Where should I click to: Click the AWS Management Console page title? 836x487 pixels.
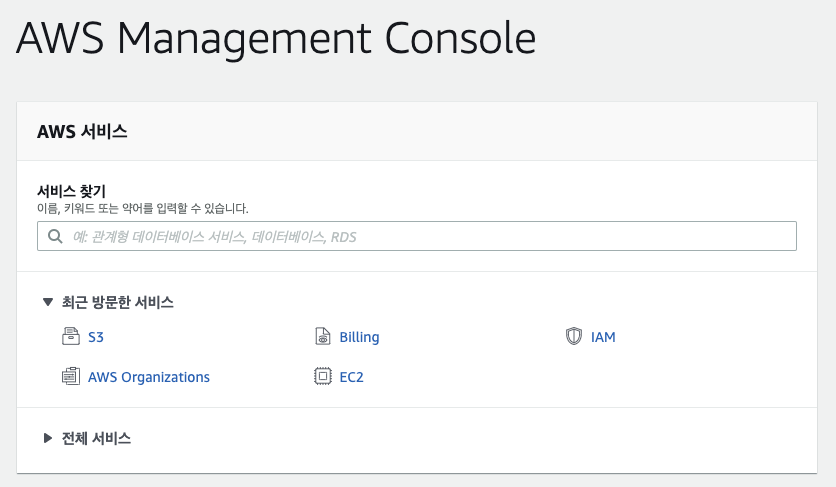point(276,38)
